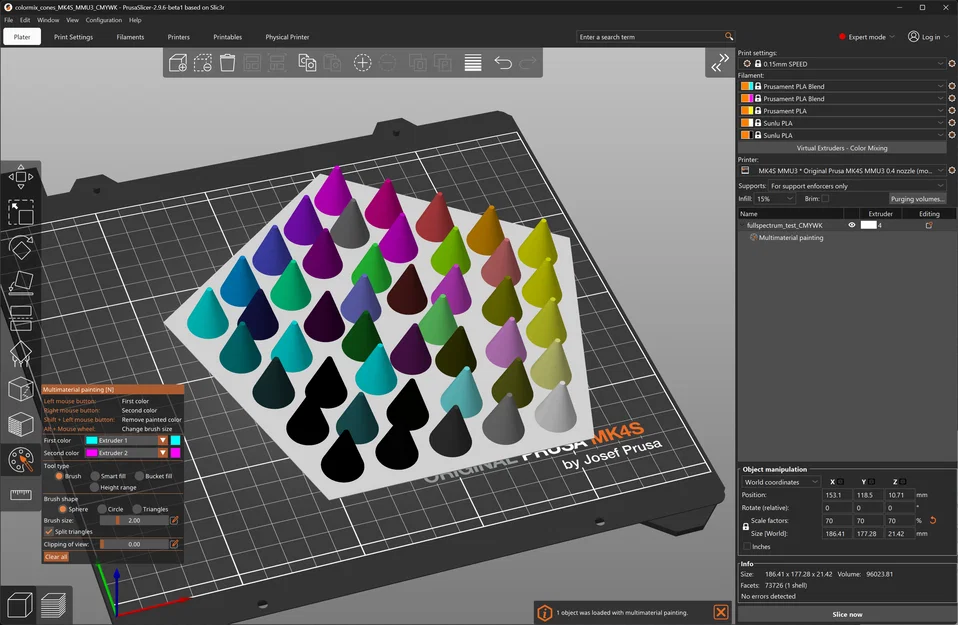Viewport: 958px width, 625px height.
Task: Open the Prusament PLA filament dropdown
Action: pyautogui.click(x=843, y=111)
